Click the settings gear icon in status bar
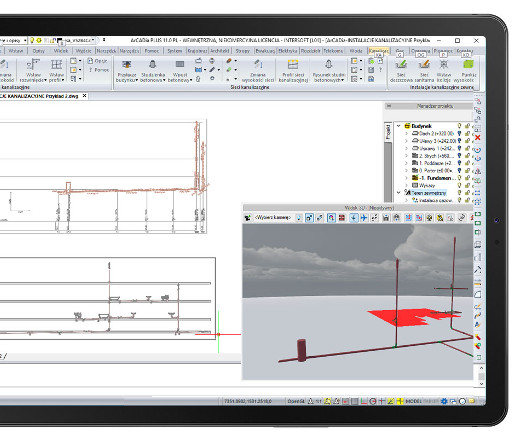The width and height of the screenshot is (520, 441). coord(444,401)
